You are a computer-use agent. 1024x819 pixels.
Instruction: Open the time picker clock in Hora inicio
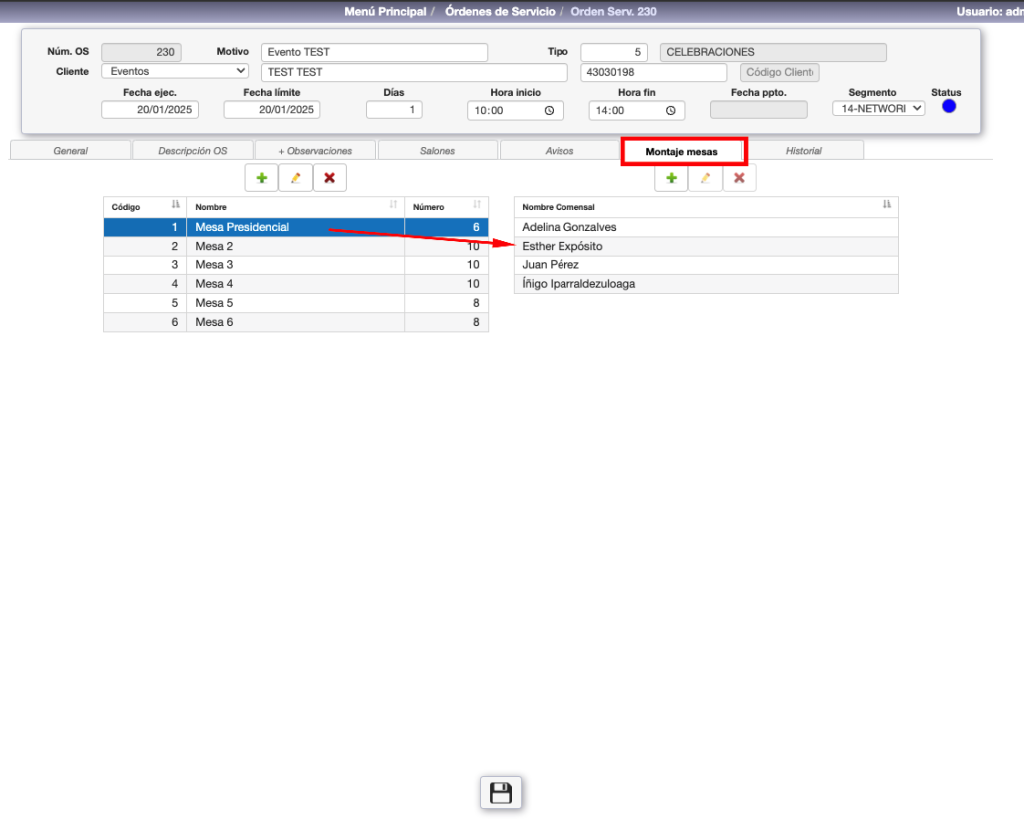tap(548, 111)
